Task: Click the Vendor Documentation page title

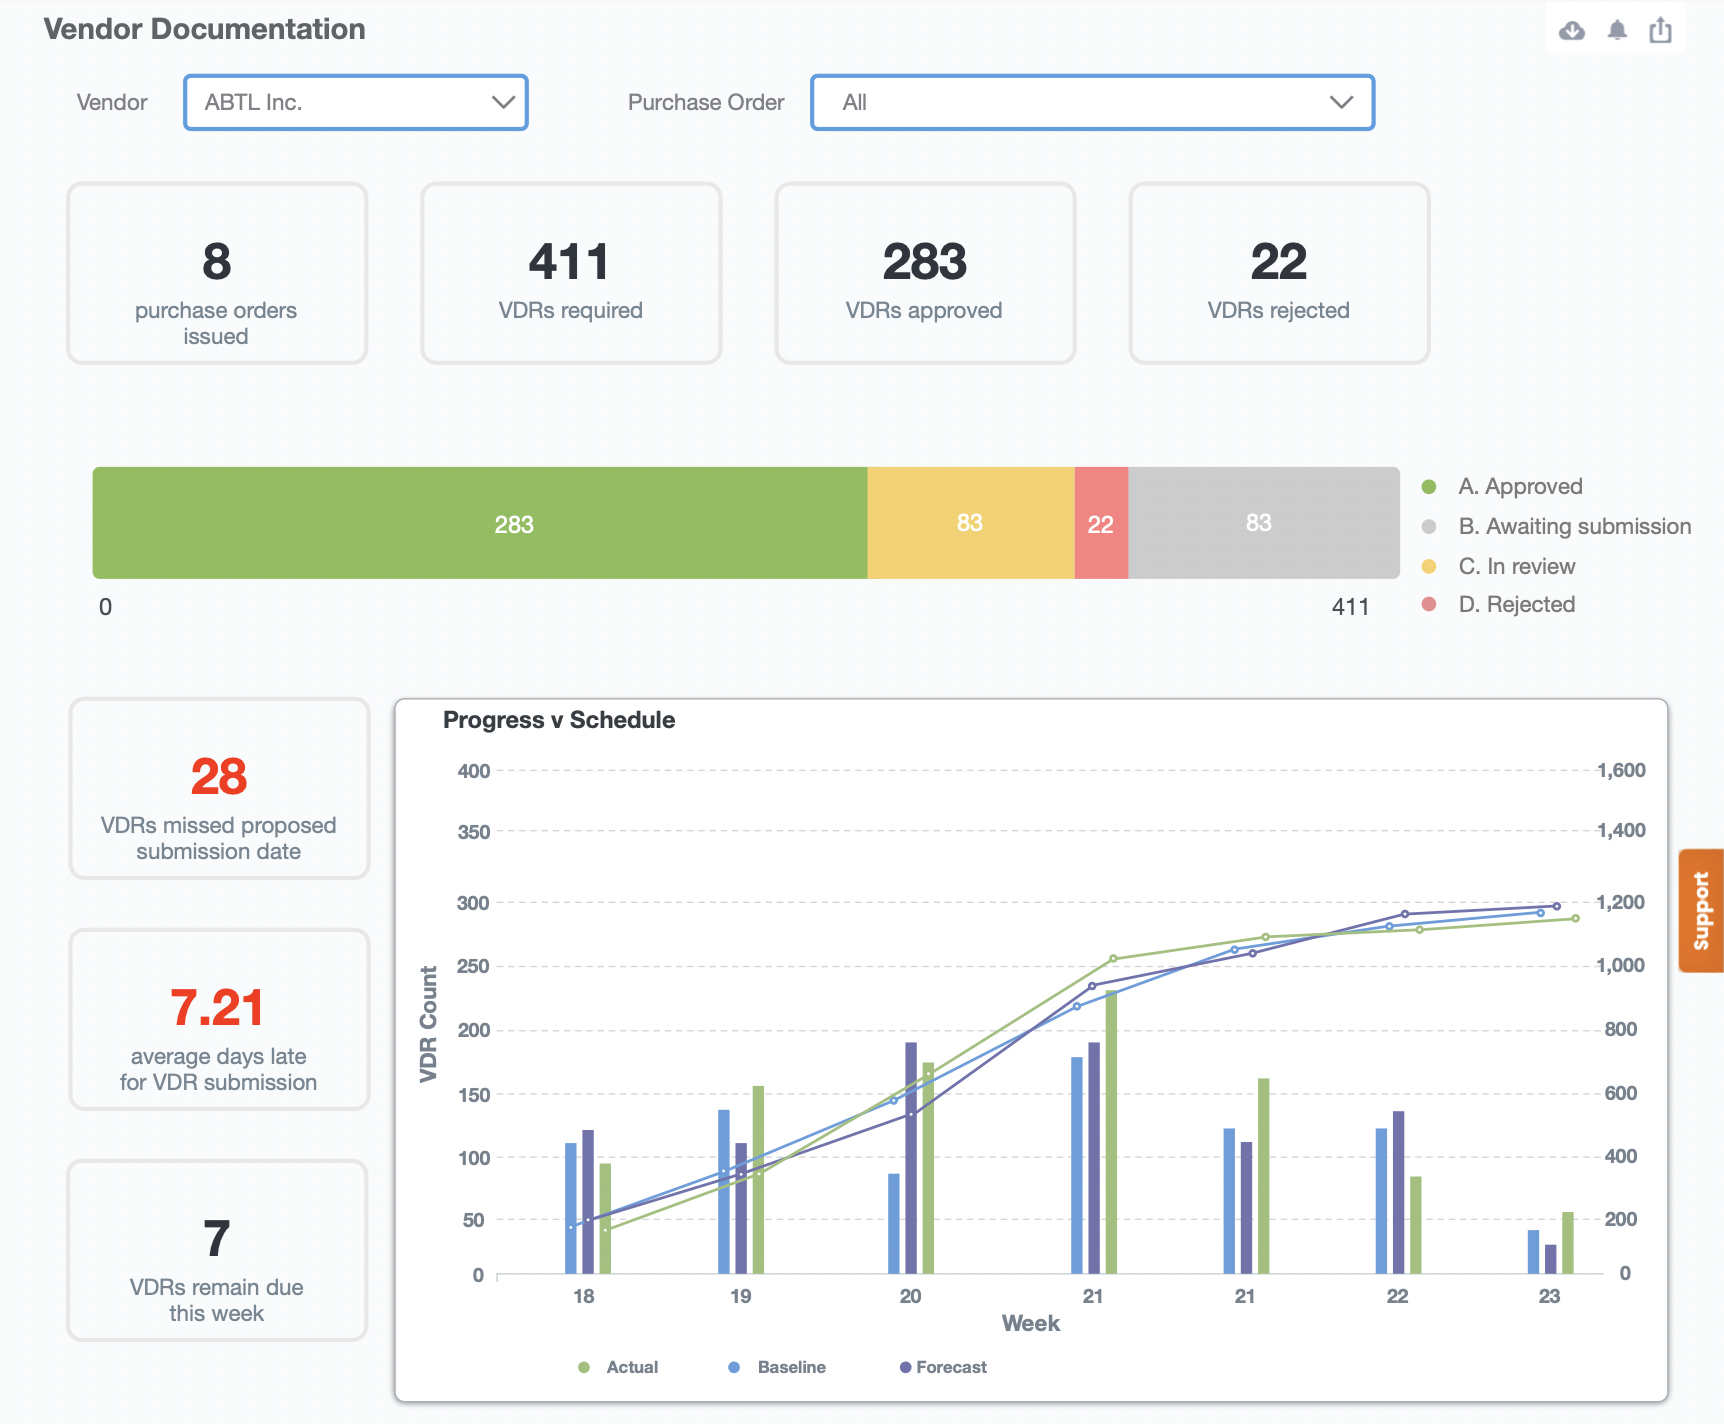Action: pos(204,29)
